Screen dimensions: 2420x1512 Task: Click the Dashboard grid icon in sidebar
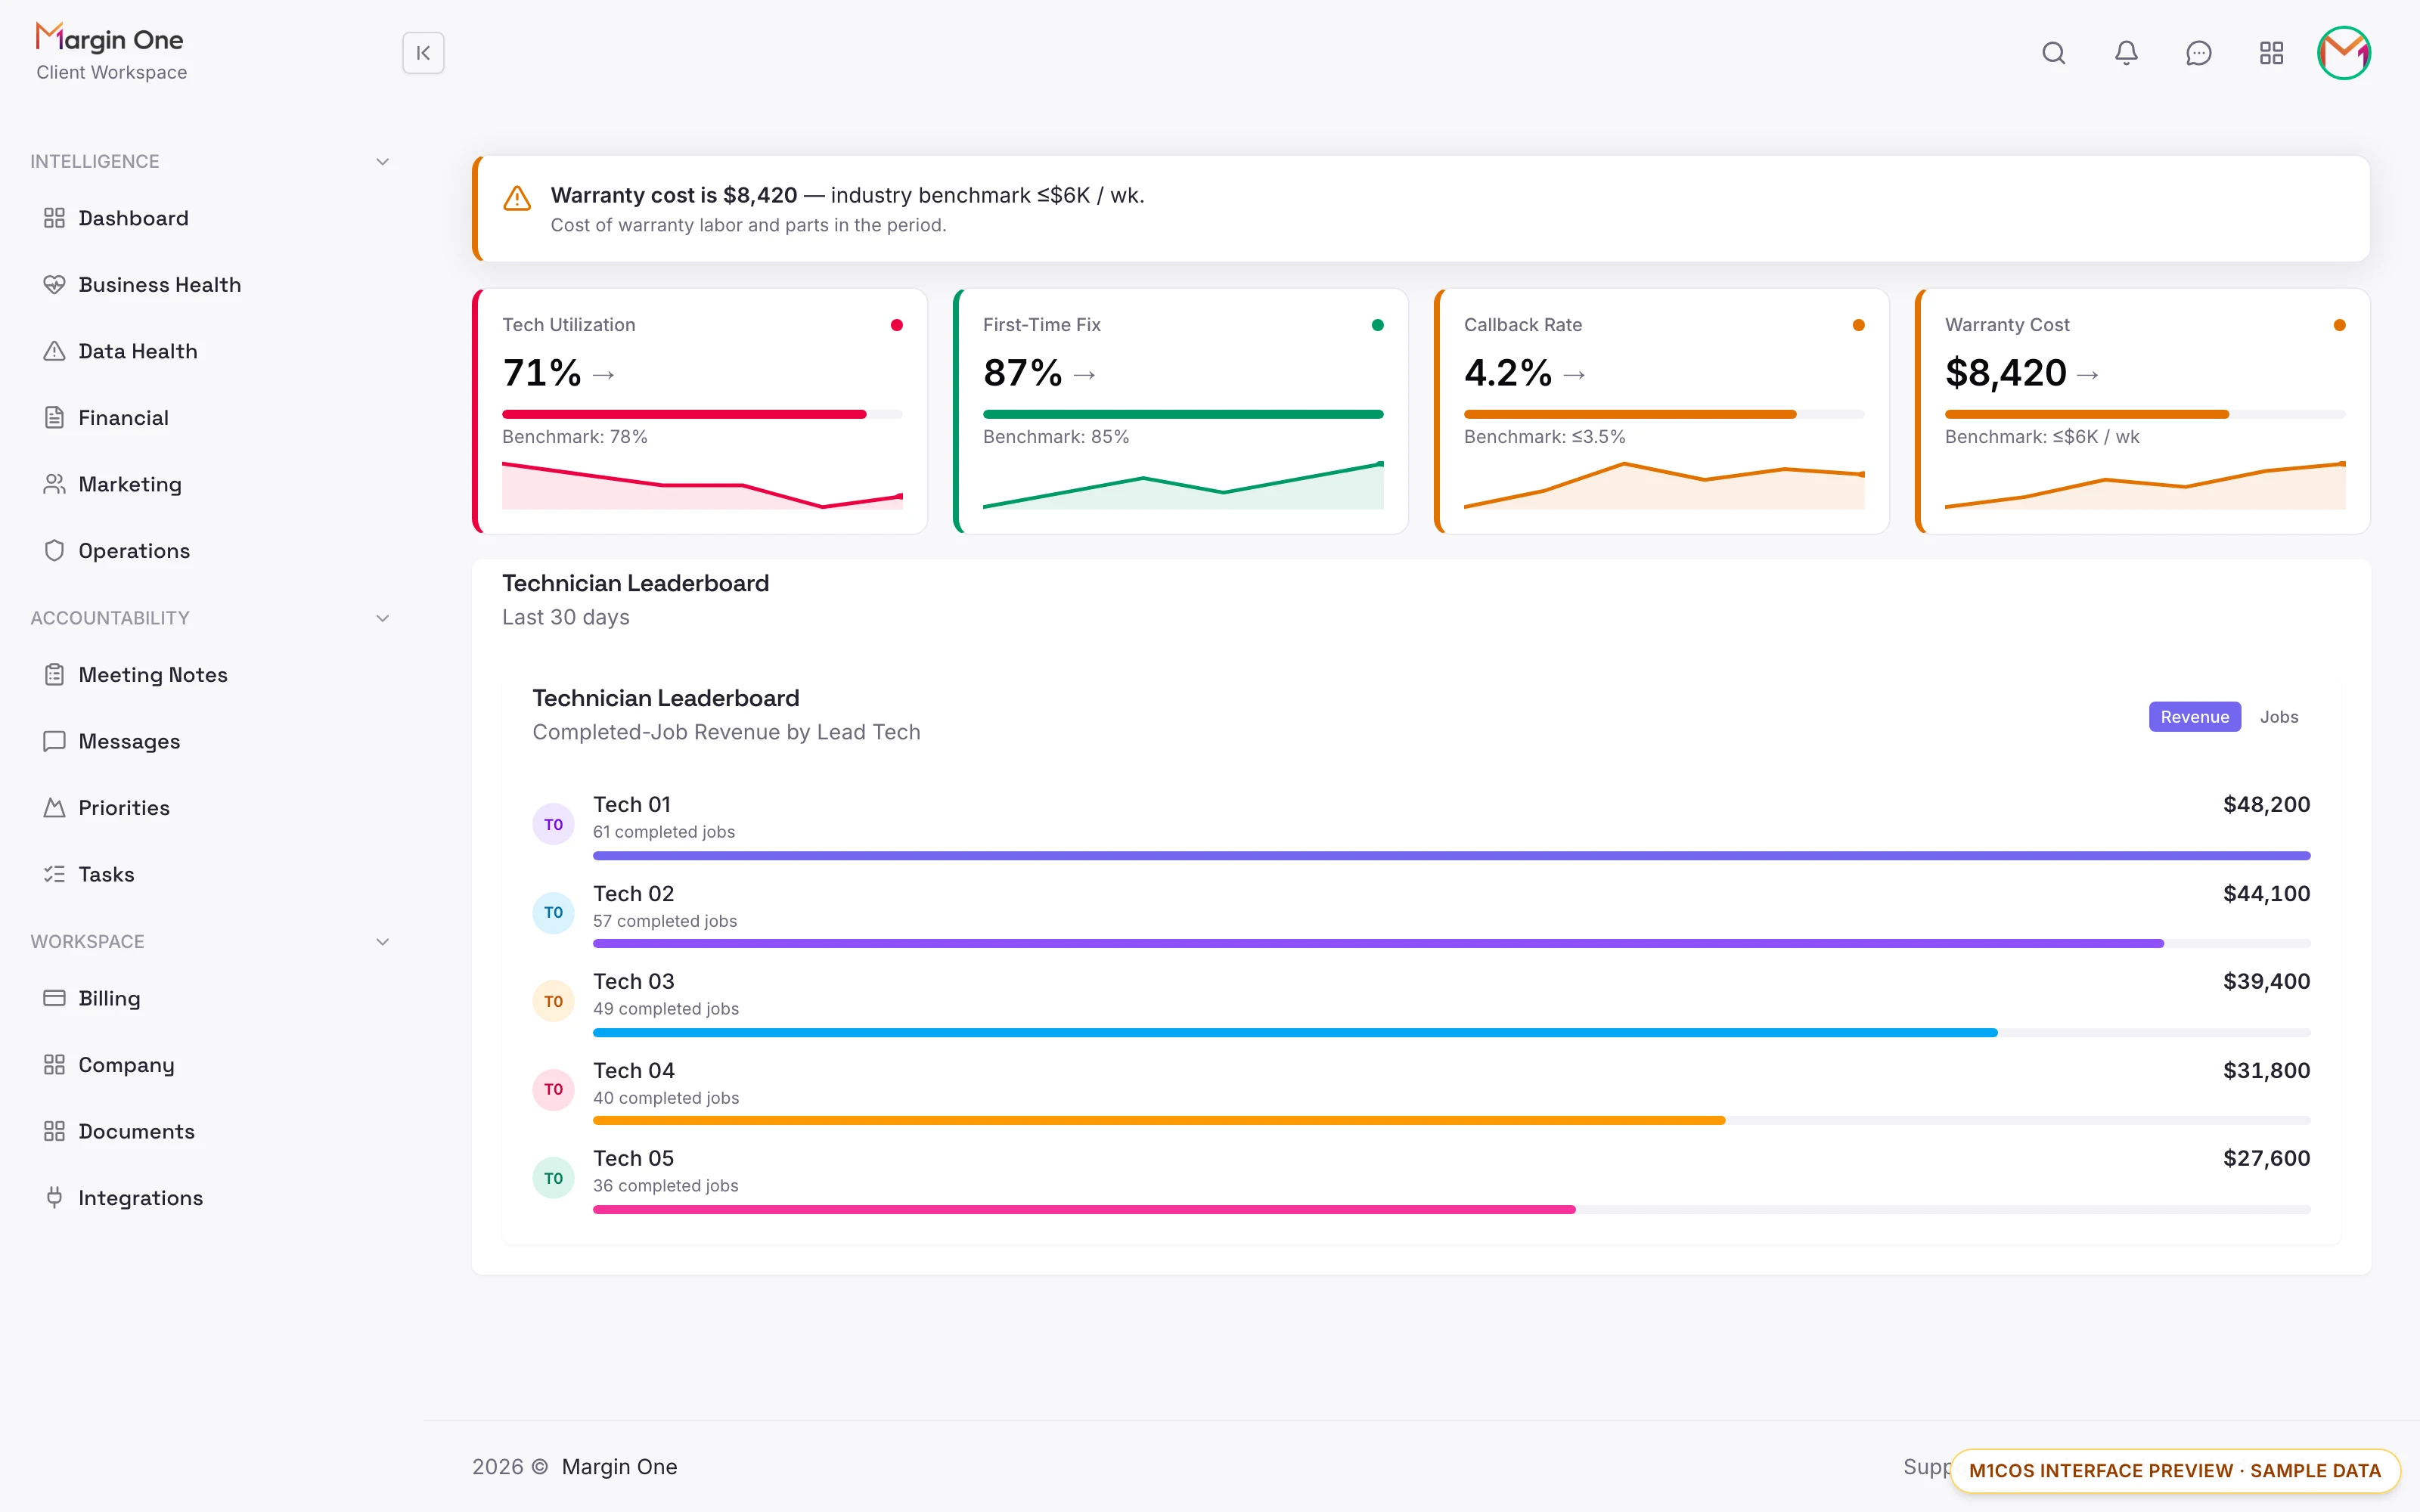pyautogui.click(x=54, y=218)
